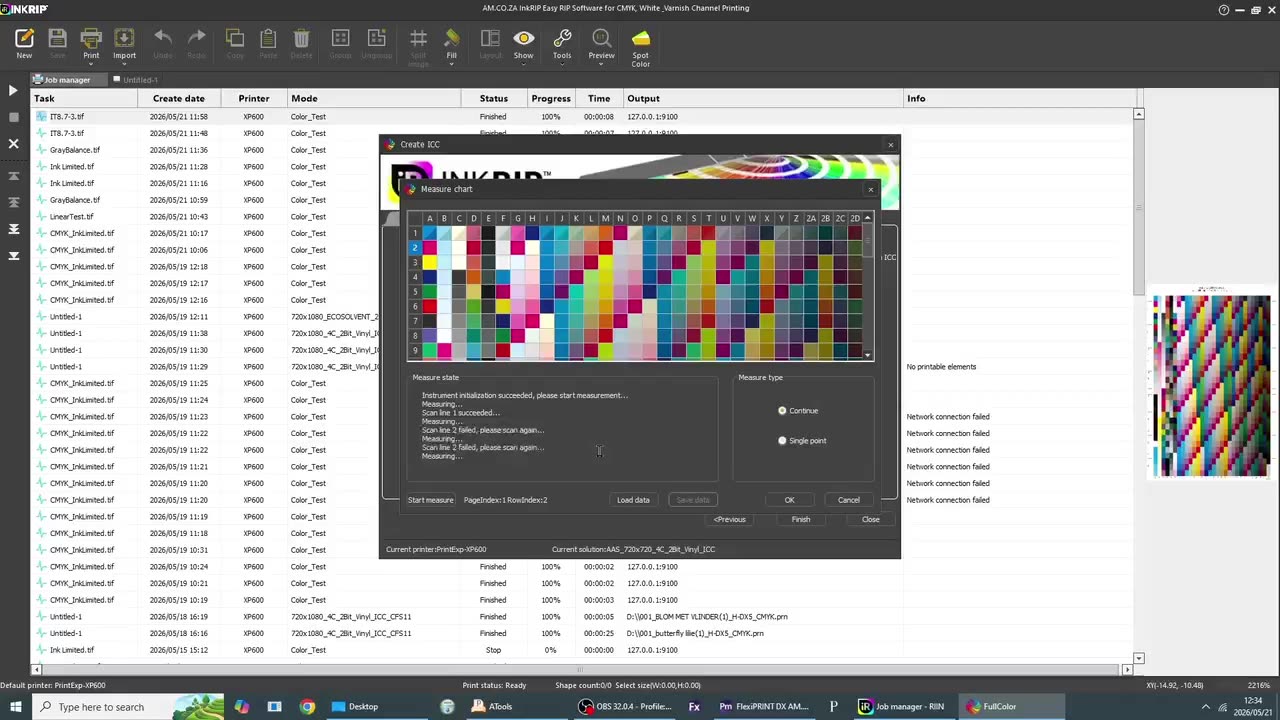Screen dimensions: 1280x720
Task: Open the help question mark icon in title bar
Action: pos(1224,9)
